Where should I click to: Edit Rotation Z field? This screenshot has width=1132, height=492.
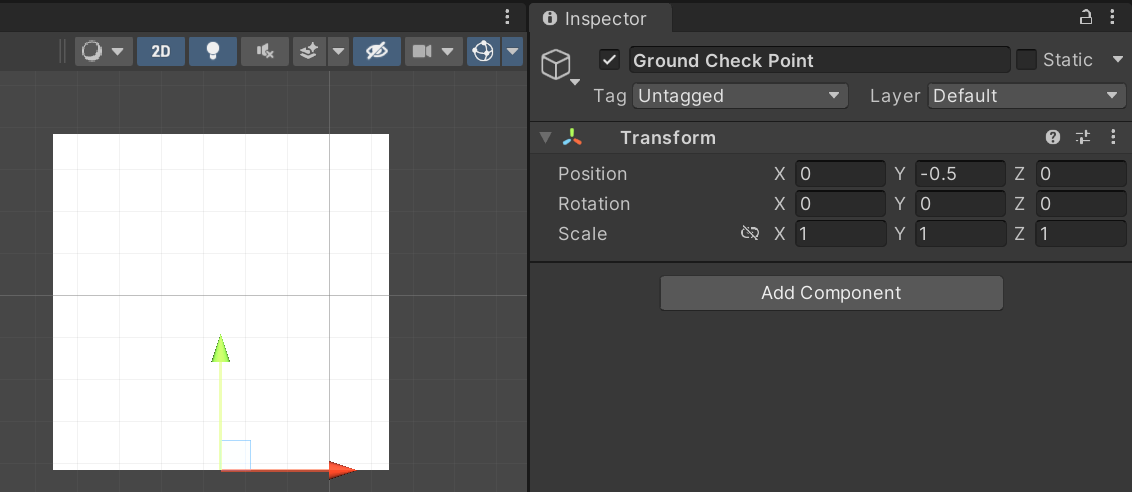click(x=1081, y=204)
